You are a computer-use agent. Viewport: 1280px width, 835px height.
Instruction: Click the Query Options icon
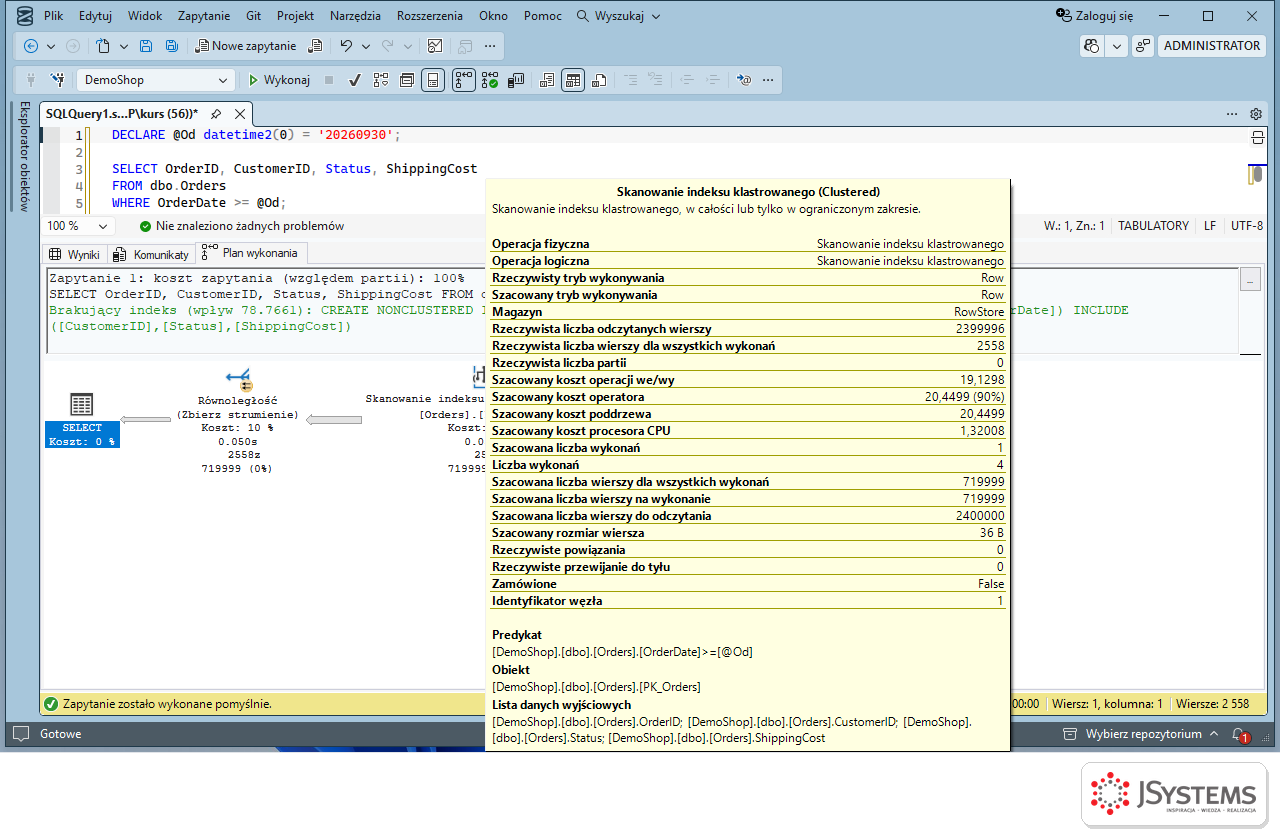[407, 80]
